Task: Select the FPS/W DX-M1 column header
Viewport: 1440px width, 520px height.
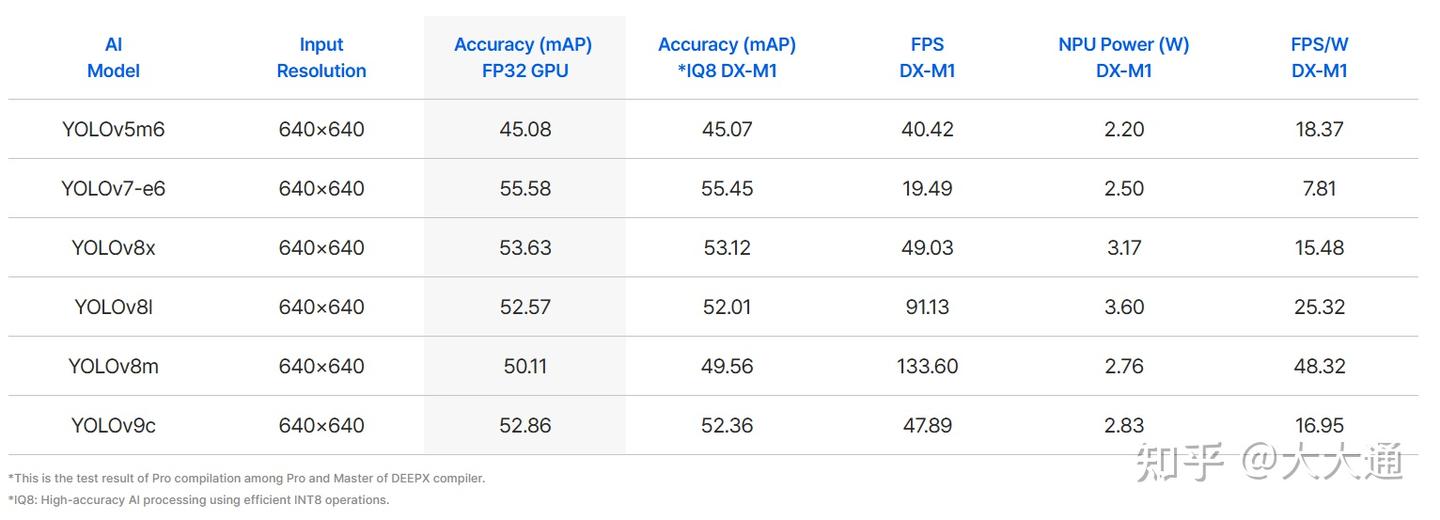Action: coord(1319,58)
